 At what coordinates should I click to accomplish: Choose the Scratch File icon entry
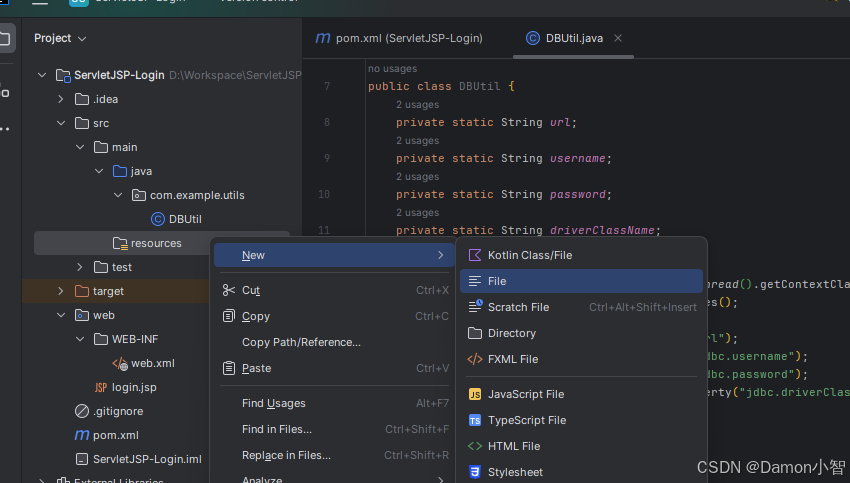pyautogui.click(x=475, y=307)
